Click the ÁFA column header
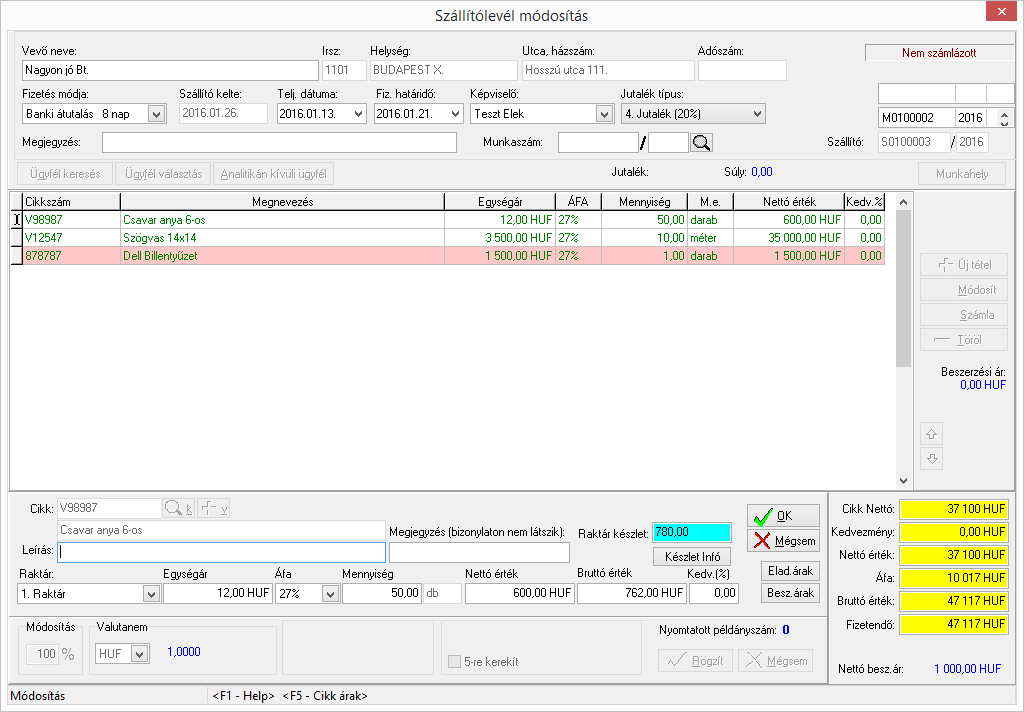This screenshot has height=712, width=1024. 578,202
